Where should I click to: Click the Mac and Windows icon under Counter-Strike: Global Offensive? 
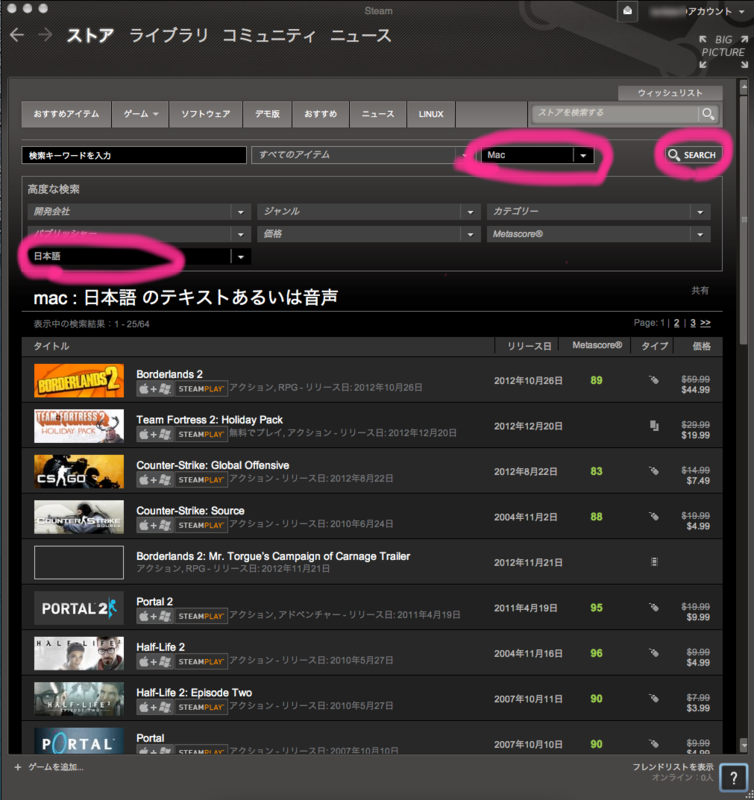pos(155,480)
